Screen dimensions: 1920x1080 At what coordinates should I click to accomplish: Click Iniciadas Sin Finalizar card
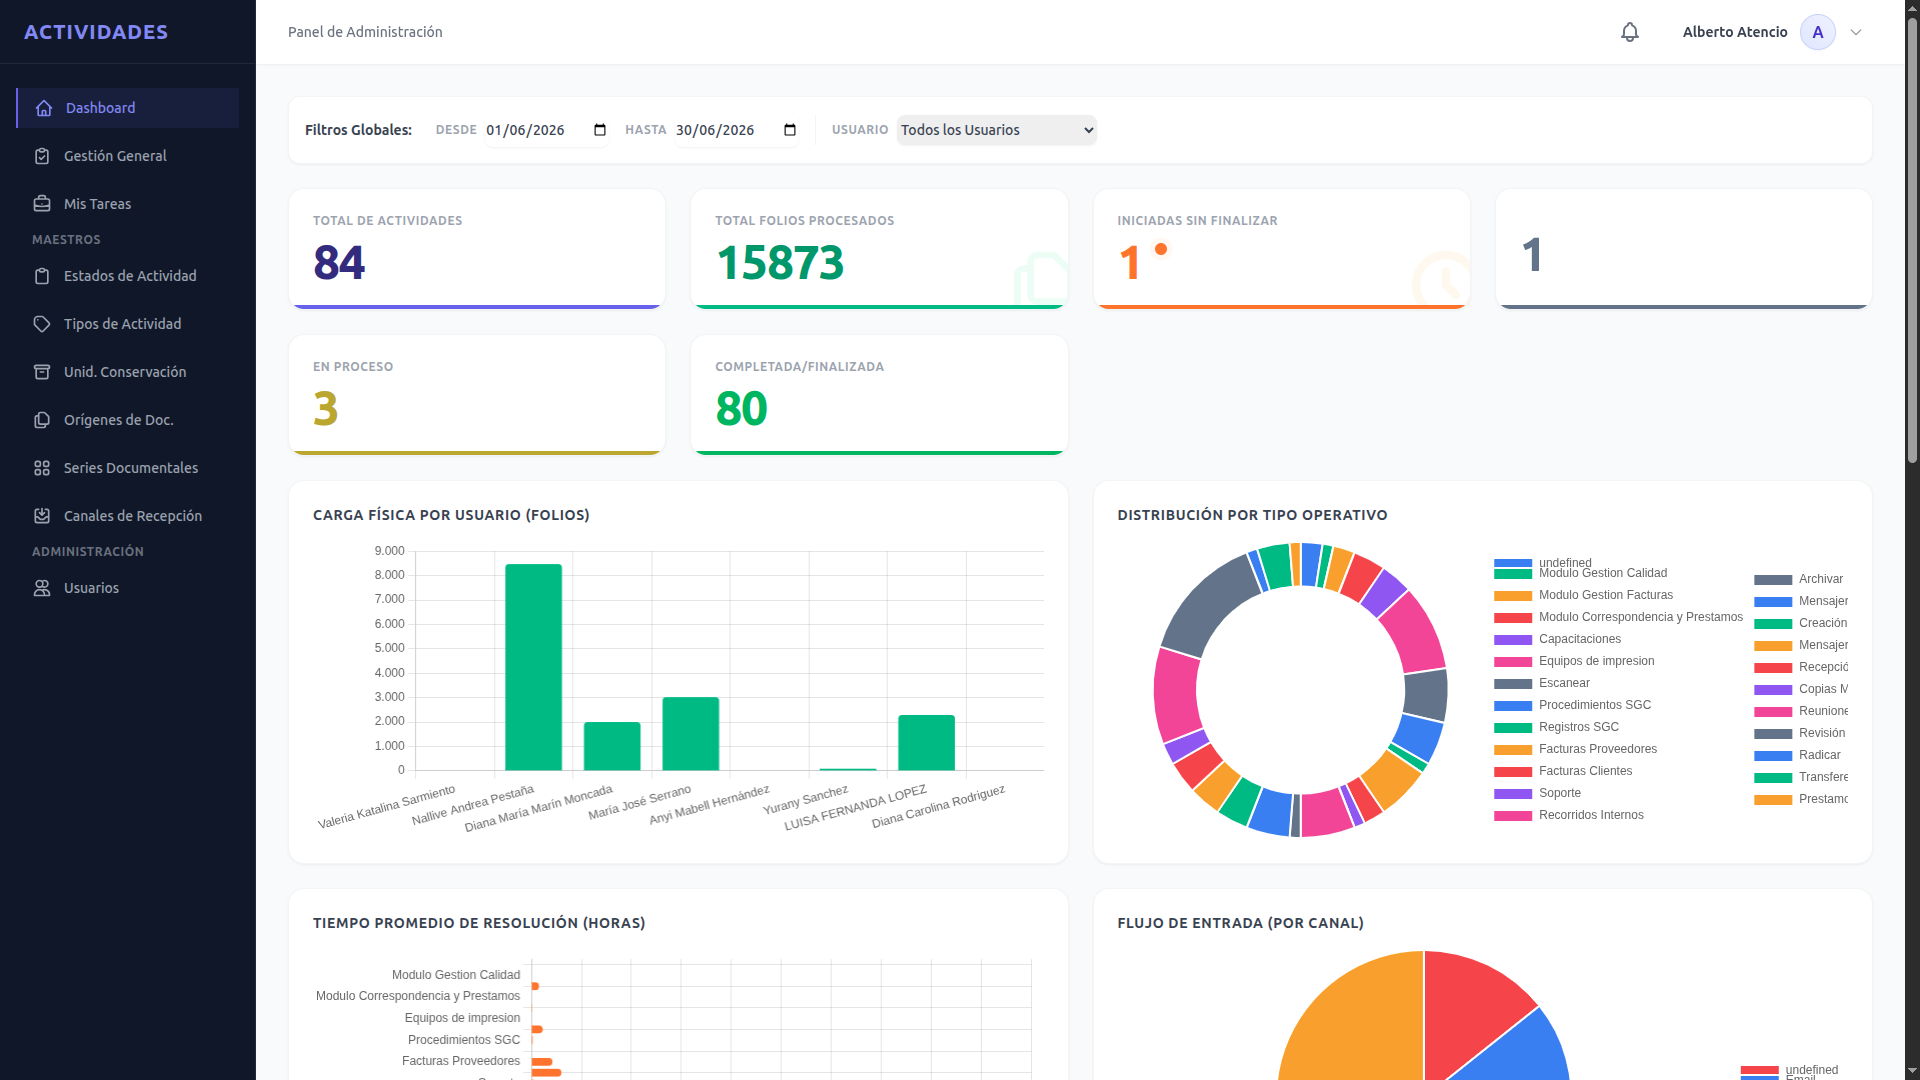(x=1282, y=249)
